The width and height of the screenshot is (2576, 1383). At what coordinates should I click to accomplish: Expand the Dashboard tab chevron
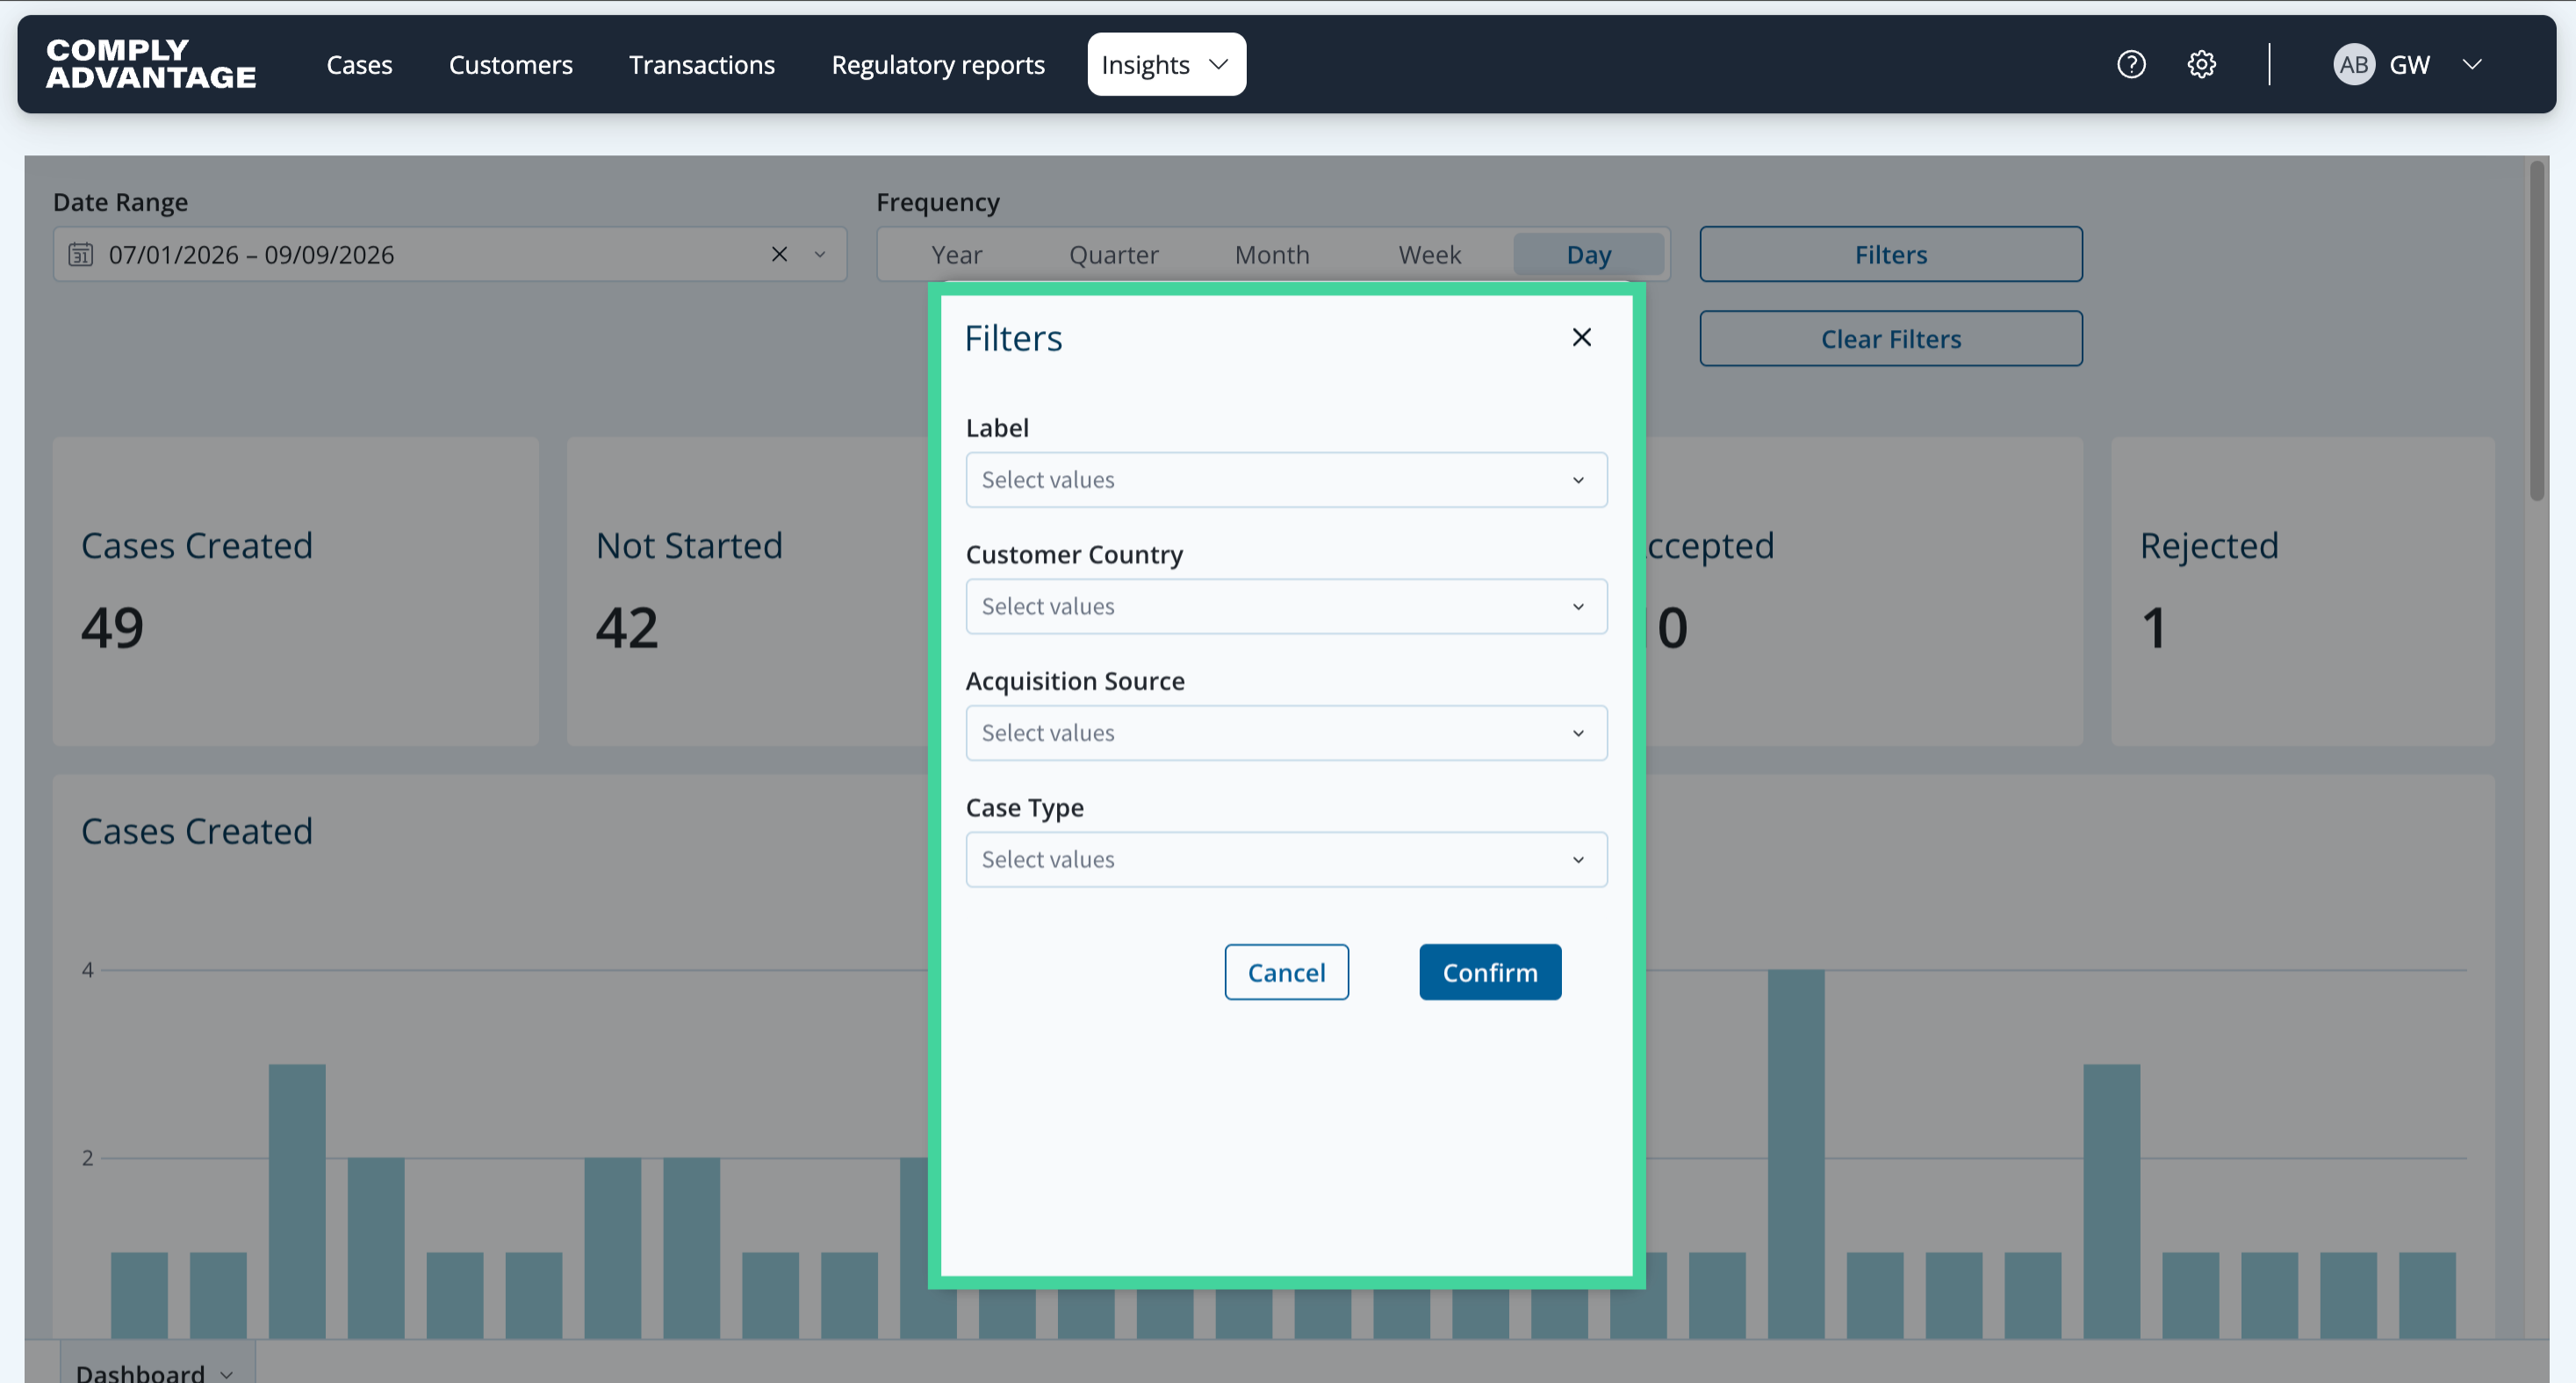tap(227, 1373)
